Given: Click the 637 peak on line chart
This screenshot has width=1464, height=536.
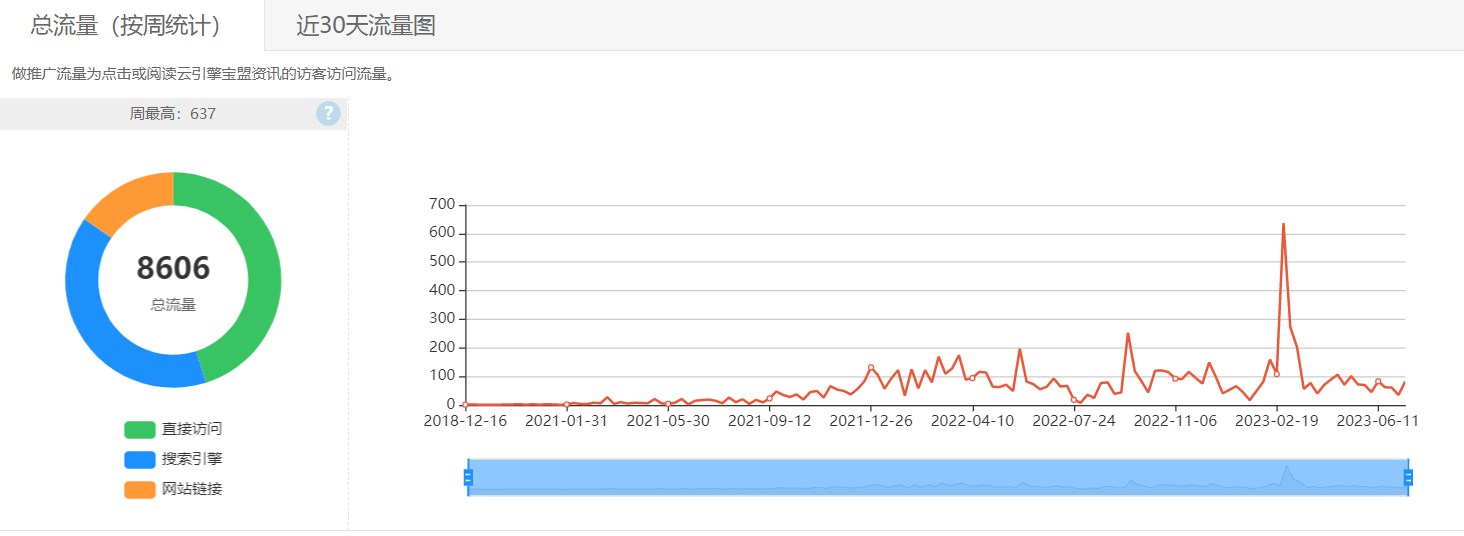Looking at the screenshot, I should pyautogui.click(x=1283, y=224).
